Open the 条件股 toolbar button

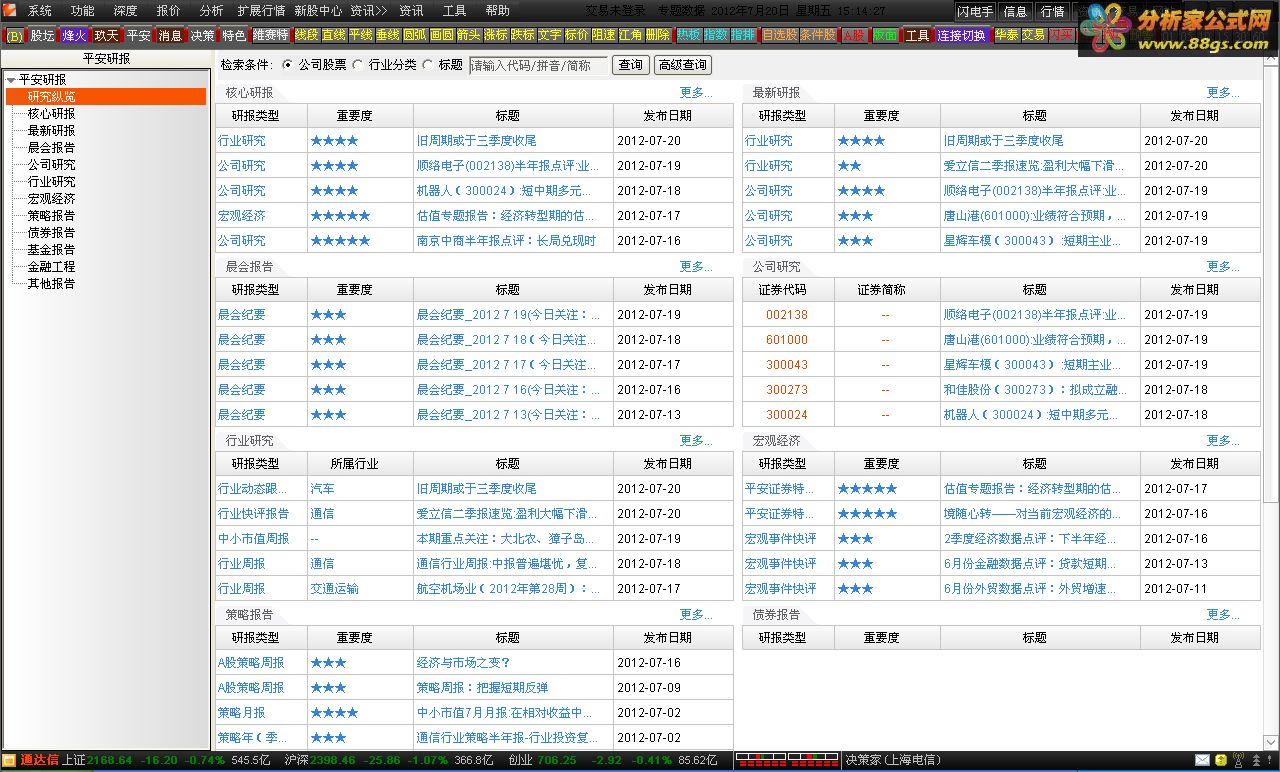click(817, 35)
